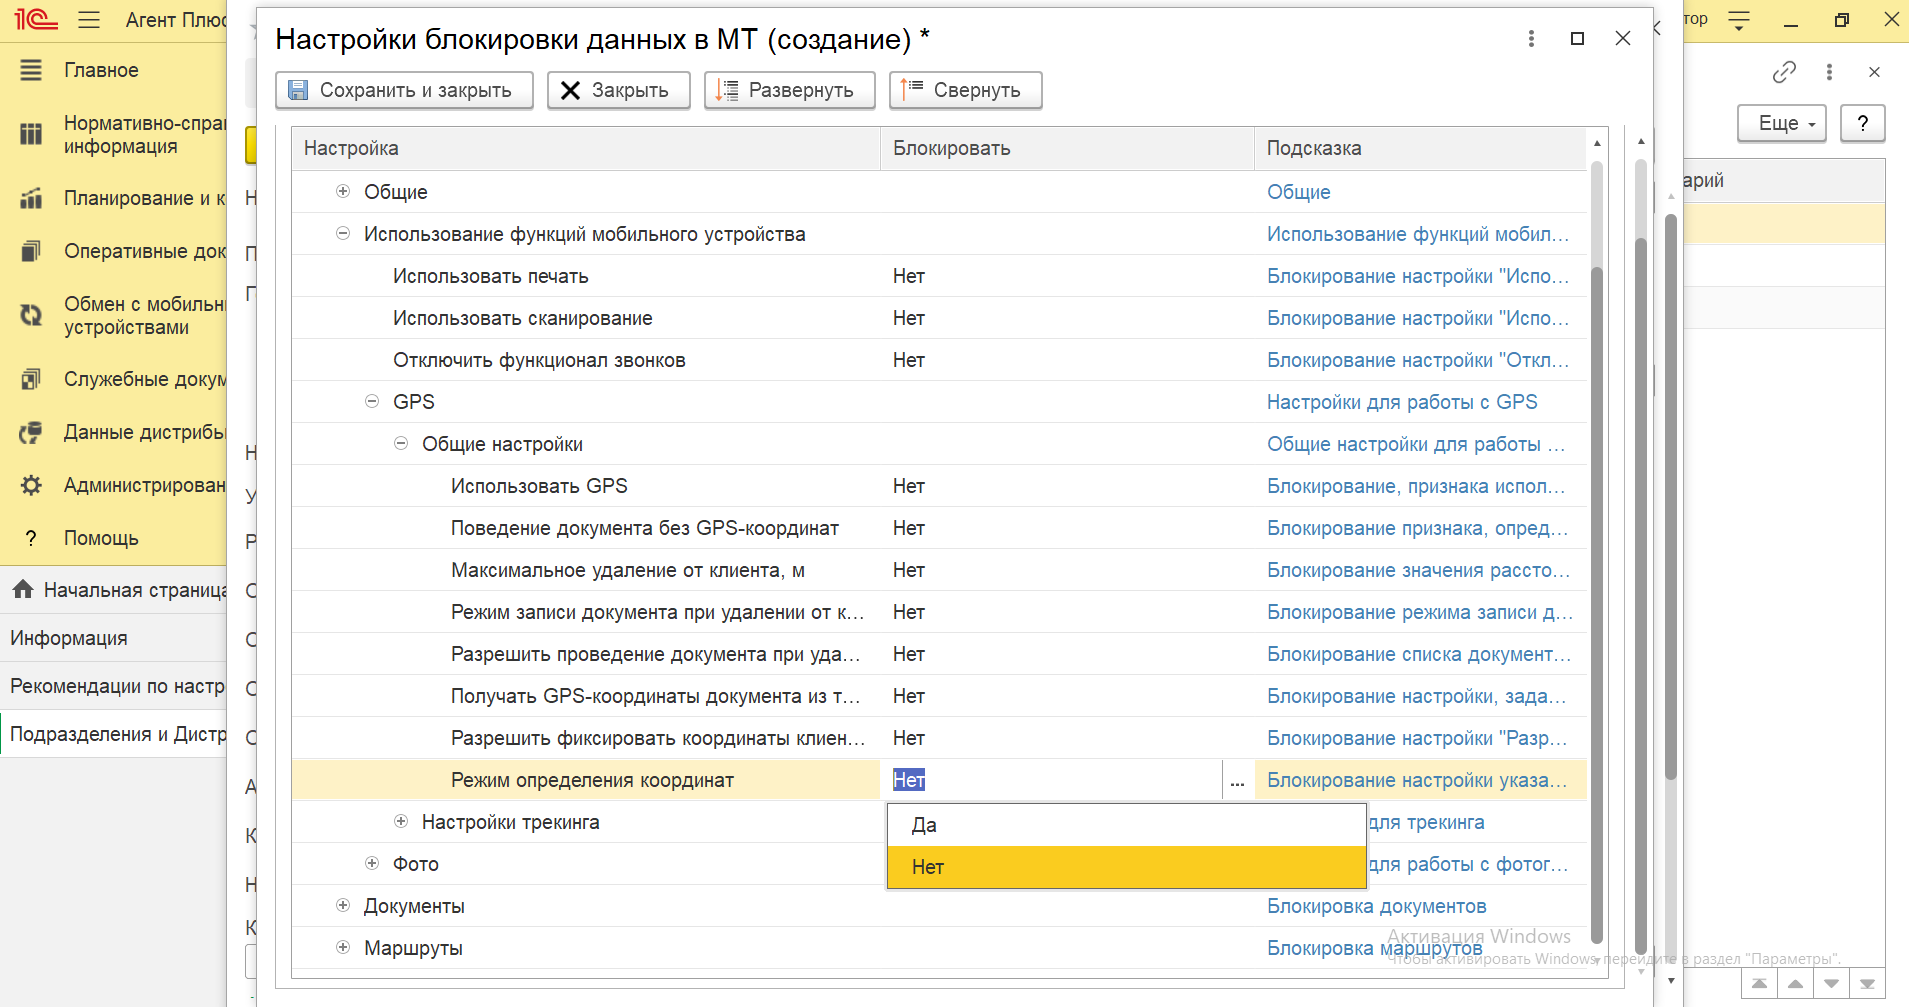This screenshot has height=1007, width=1909.
Task: Click Нет value for Использовать GPS
Action: pyautogui.click(x=908, y=486)
